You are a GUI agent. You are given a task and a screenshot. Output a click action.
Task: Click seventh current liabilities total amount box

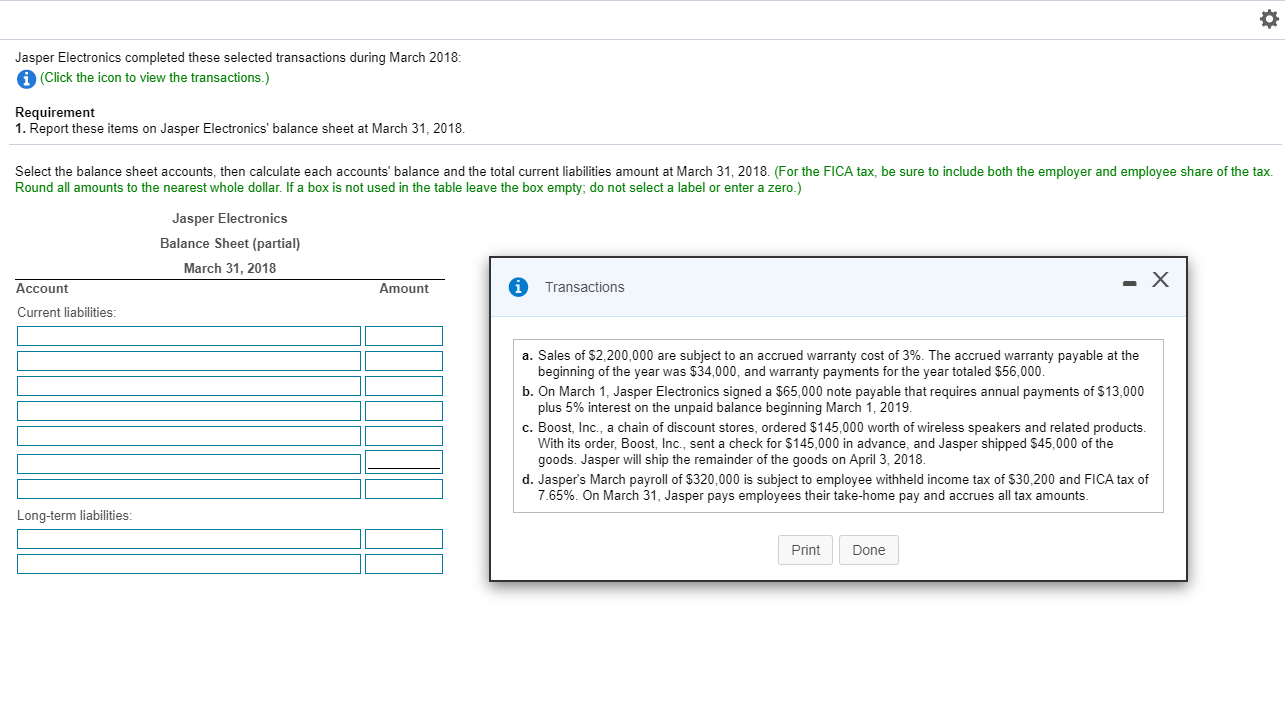[404, 489]
